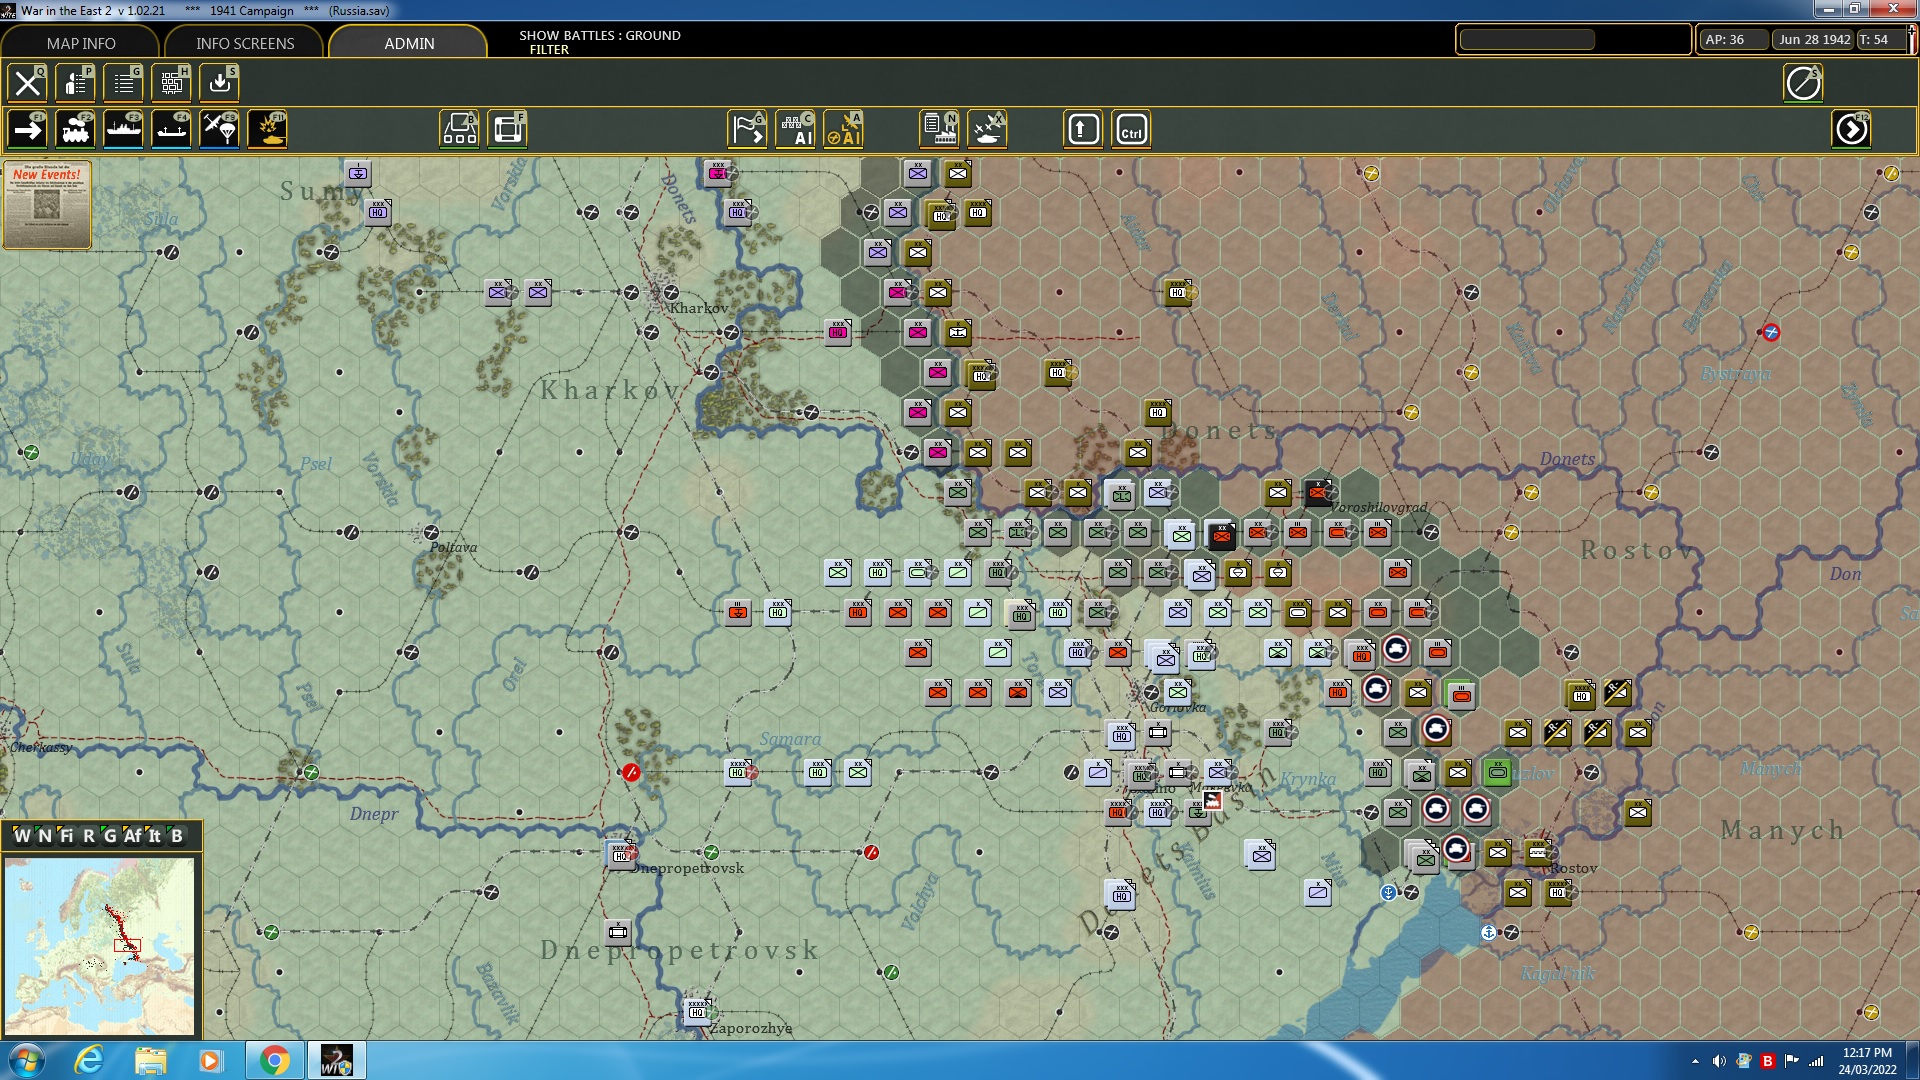
Task: Select the ADMIN tab
Action: [409, 43]
